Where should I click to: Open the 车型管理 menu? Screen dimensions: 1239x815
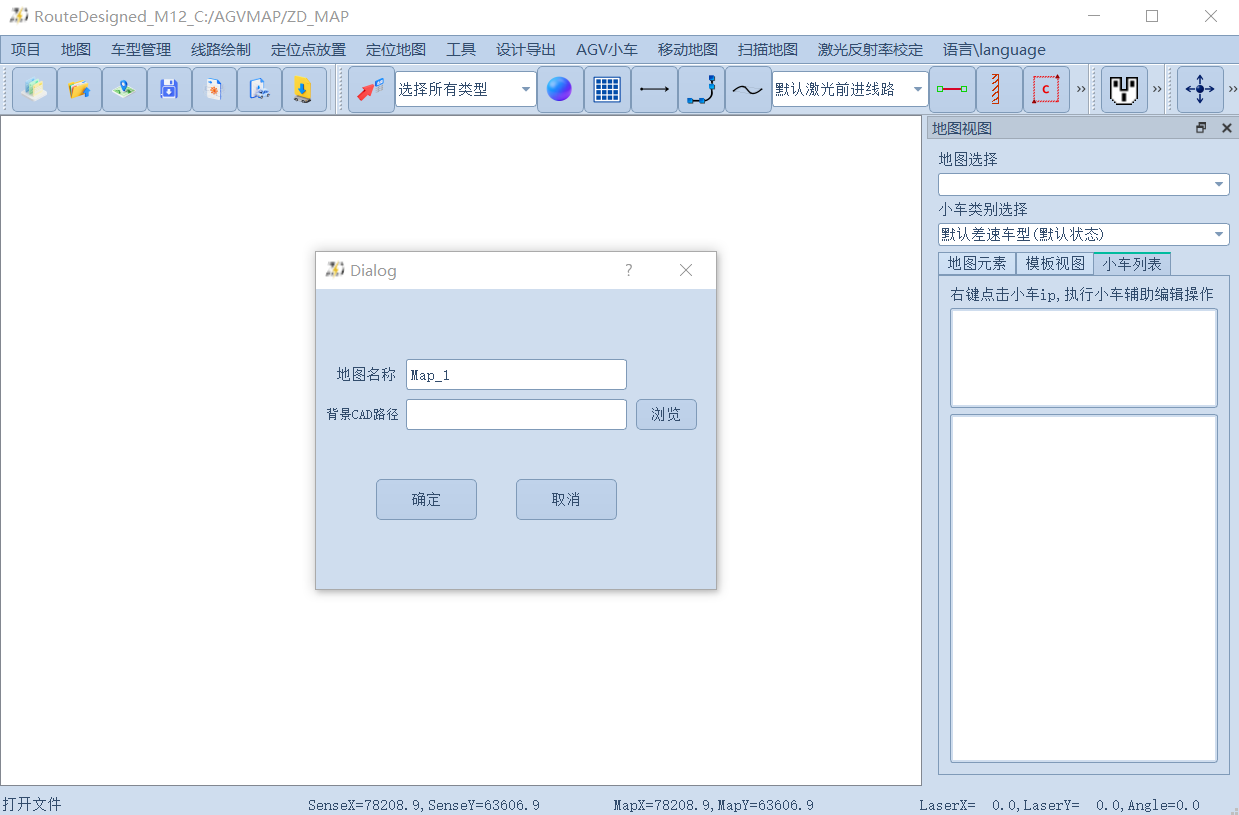click(x=141, y=50)
